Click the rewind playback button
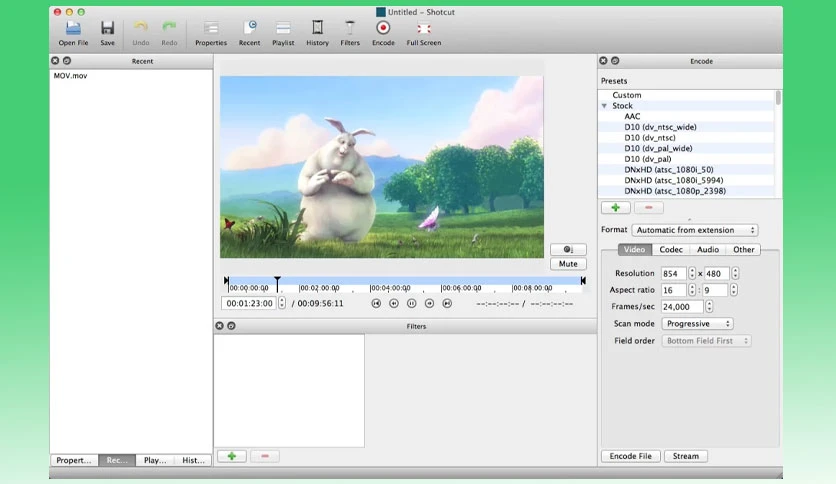 393,303
